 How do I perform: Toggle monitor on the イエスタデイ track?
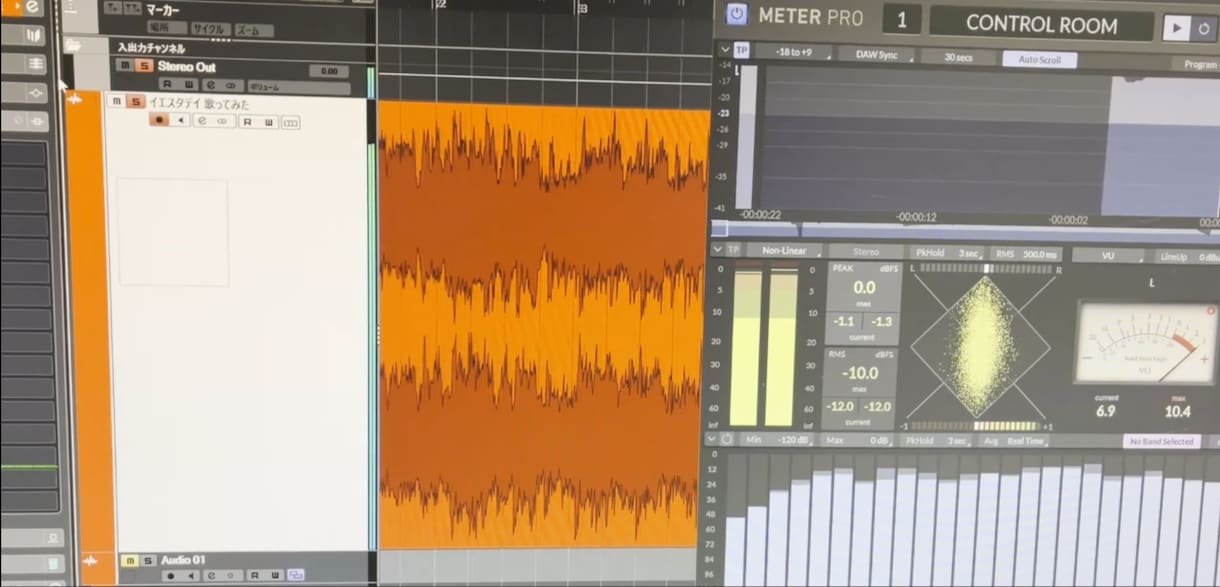181,120
